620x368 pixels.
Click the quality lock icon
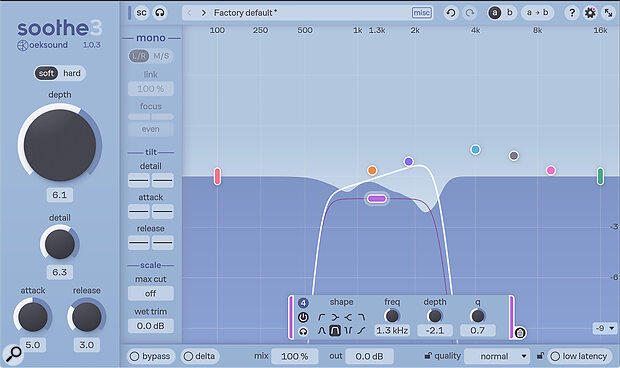click(428, 356)
